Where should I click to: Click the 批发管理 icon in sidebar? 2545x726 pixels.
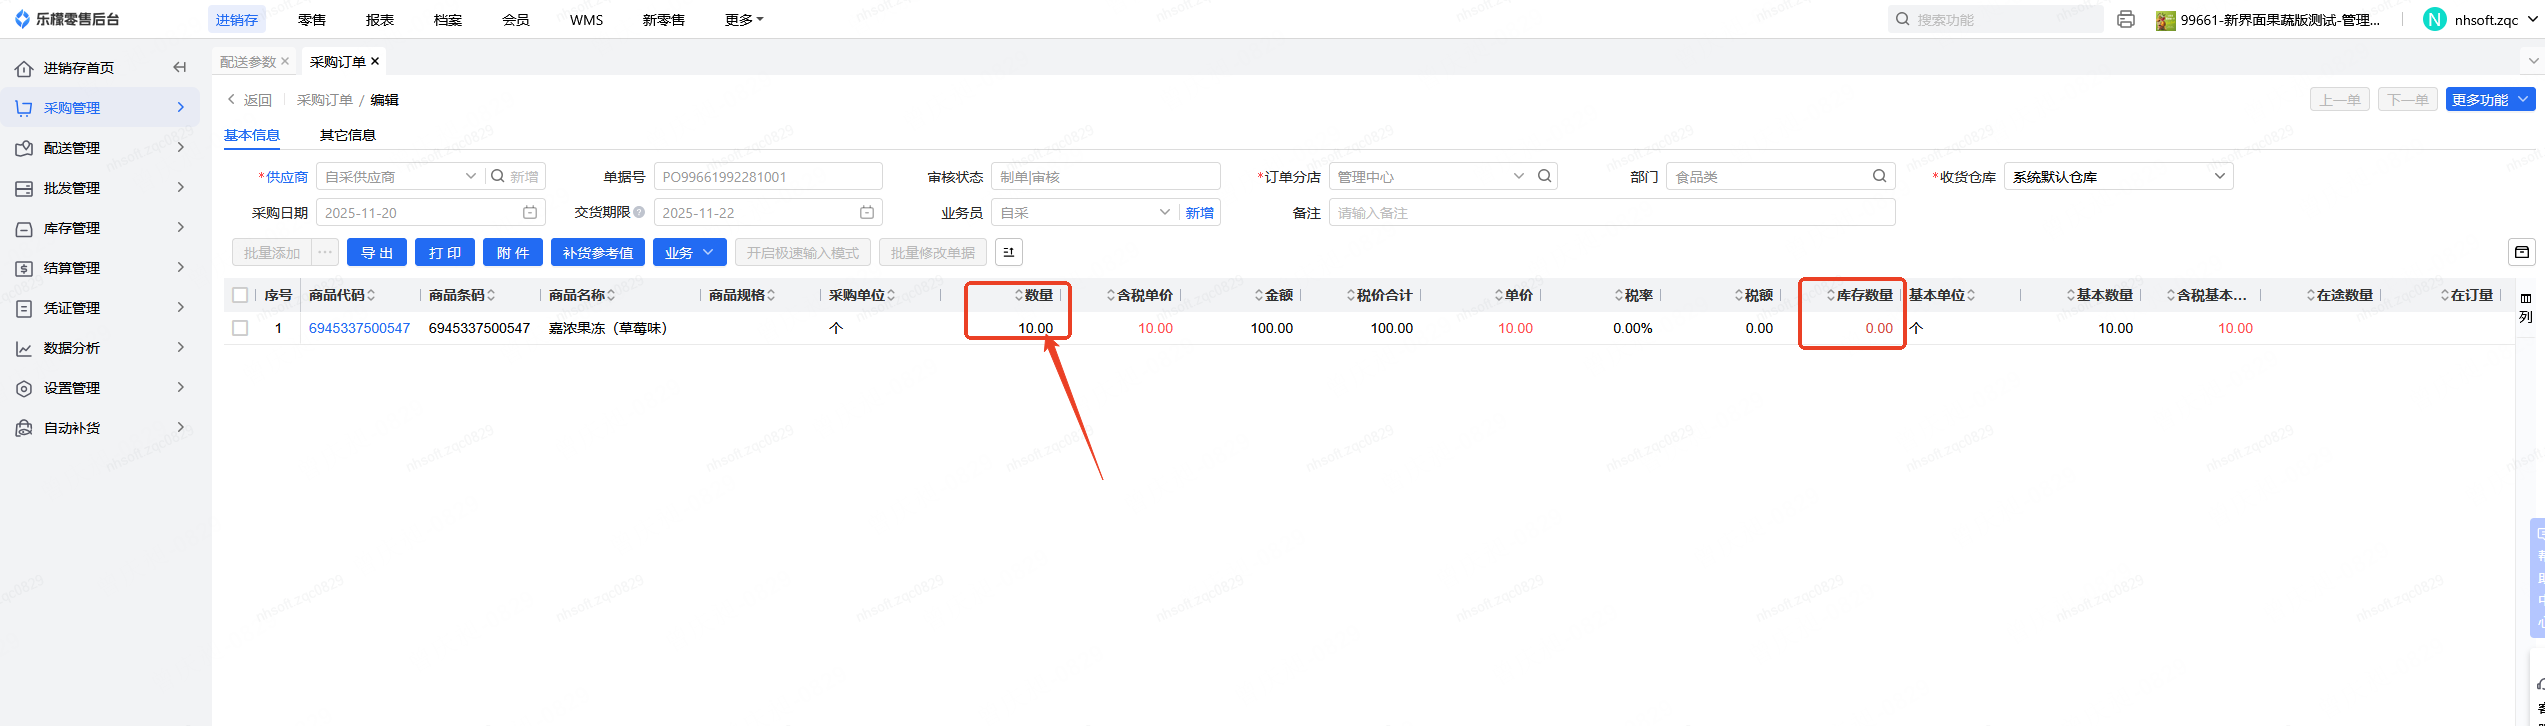click(x=24, y=188)
